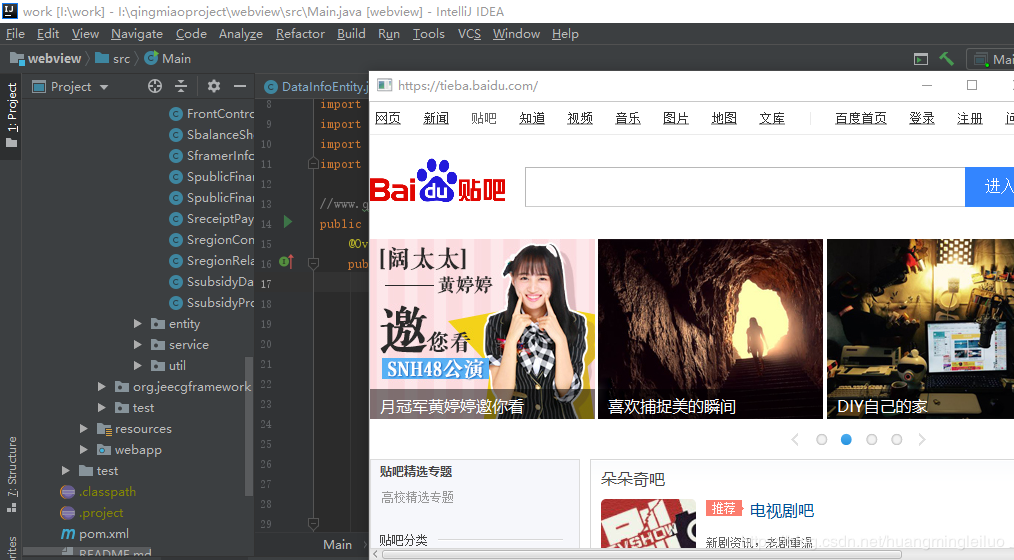
Task: Open the Navigate menu
Action: tap(136, 34)
